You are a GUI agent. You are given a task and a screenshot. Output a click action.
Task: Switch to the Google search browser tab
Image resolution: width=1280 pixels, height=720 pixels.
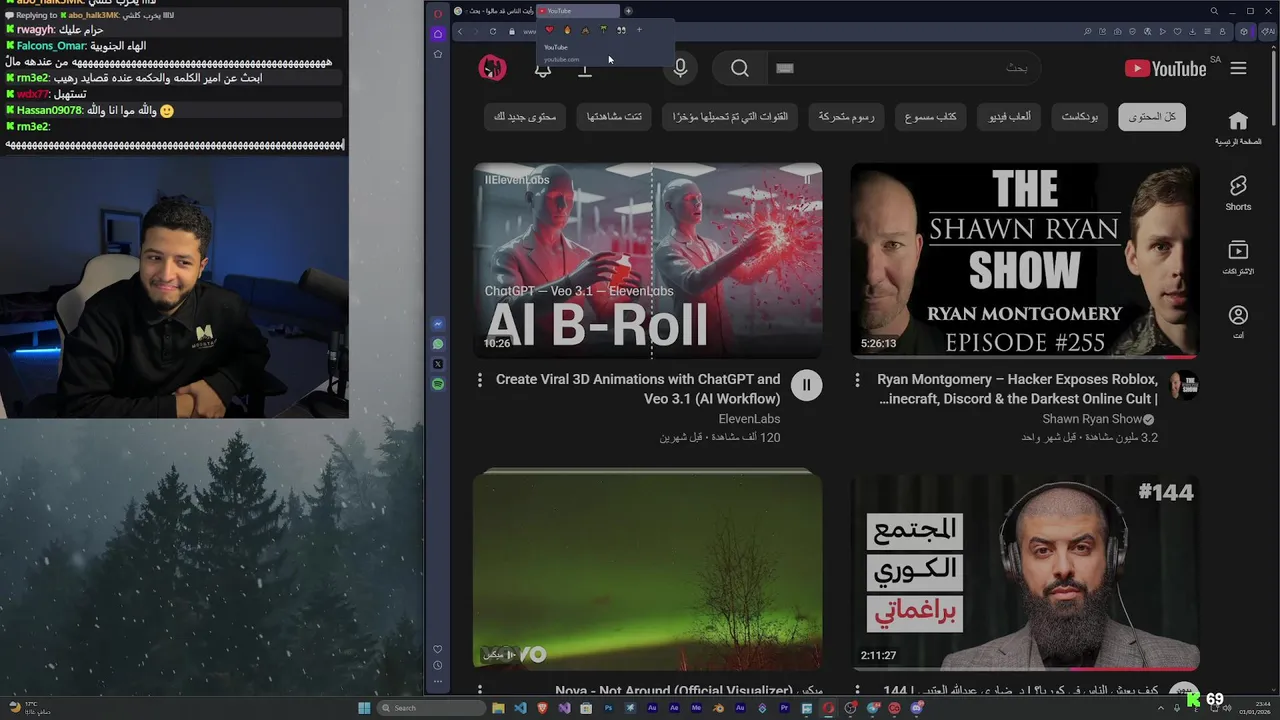pos(494,11)
